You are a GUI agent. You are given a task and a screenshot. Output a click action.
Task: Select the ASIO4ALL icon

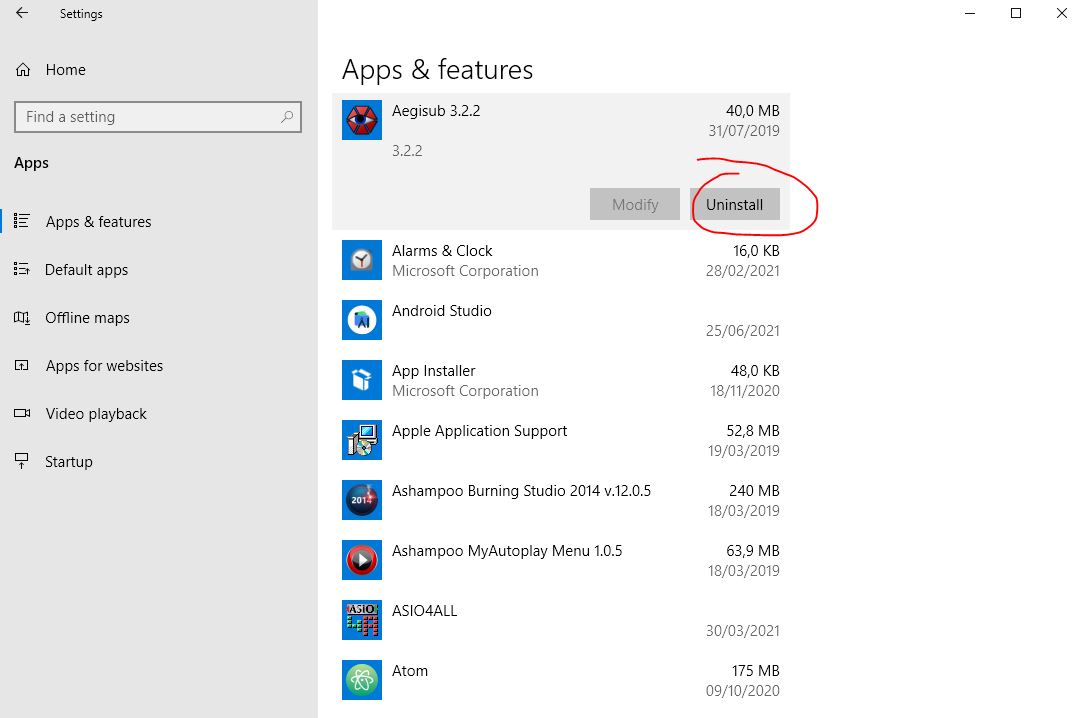(361, 620)
